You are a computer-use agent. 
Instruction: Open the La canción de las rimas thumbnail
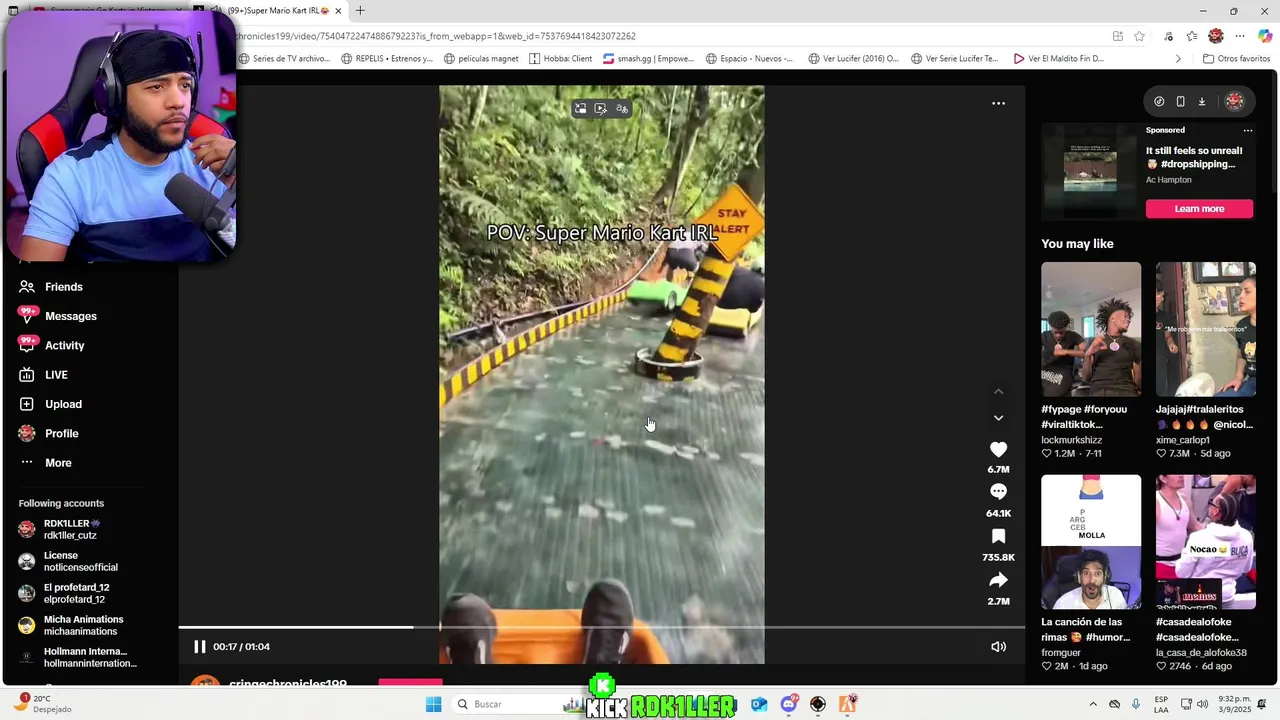click(1091, 542)
